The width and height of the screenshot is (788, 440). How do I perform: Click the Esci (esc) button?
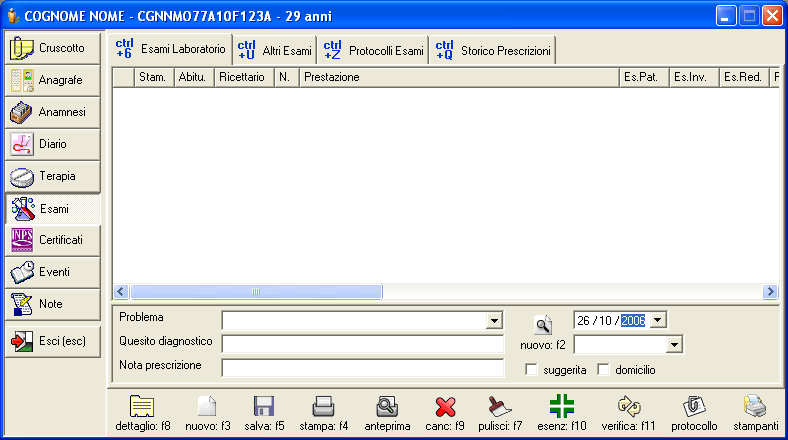53,341
